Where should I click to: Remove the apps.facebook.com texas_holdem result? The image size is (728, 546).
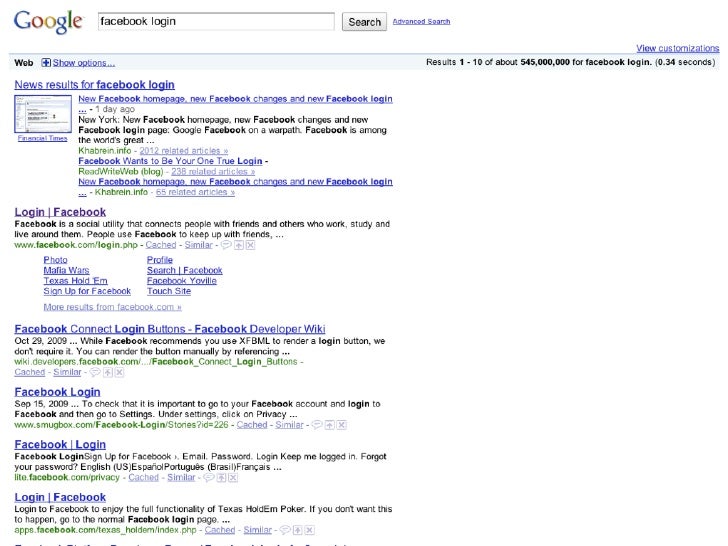coord(310,530)
